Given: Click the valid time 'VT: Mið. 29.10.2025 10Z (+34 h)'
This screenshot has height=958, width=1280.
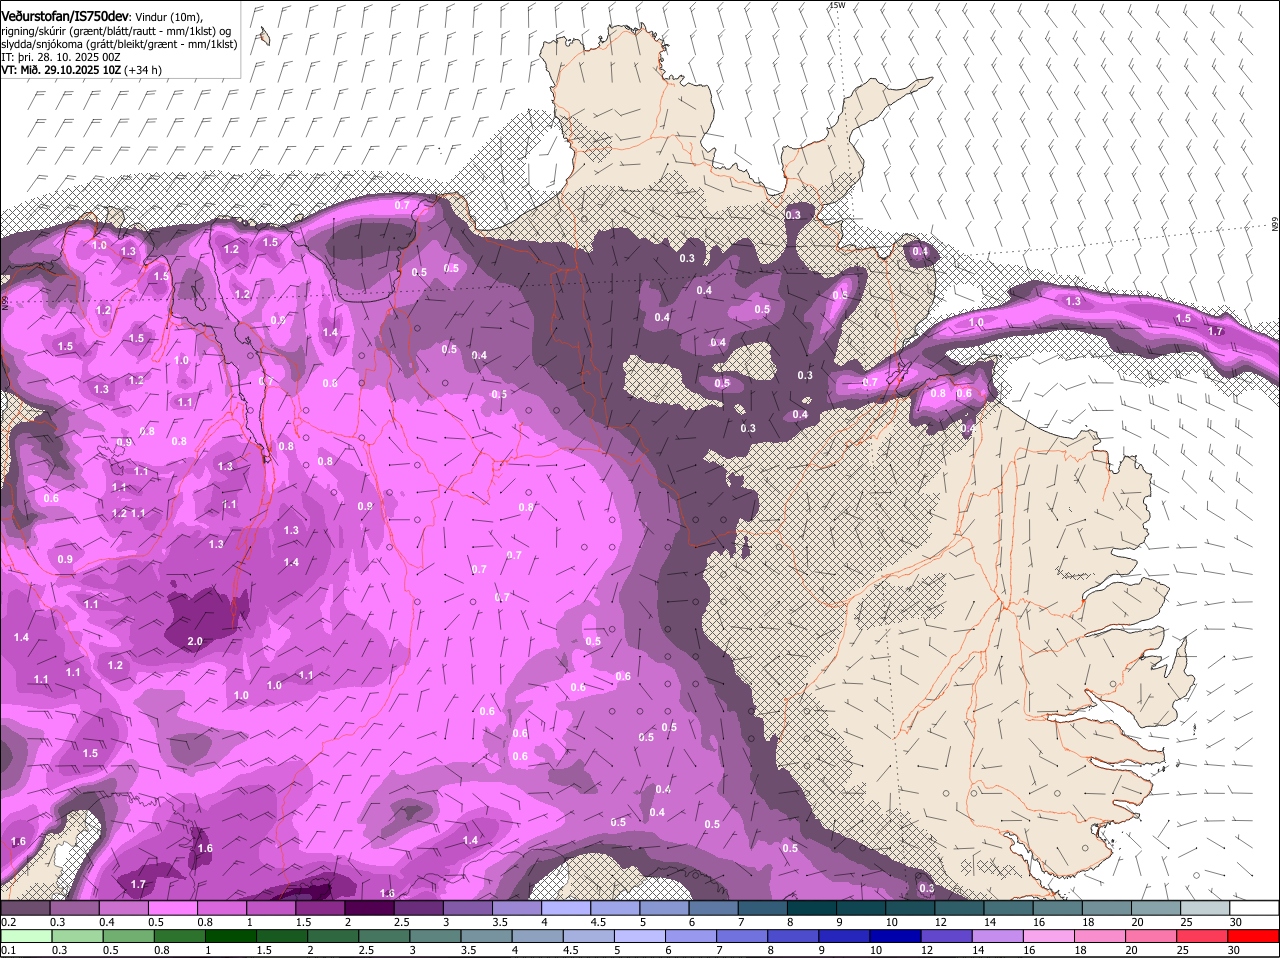Looking at the screenshot, I should pyautogui.click(x=82, y=70).
